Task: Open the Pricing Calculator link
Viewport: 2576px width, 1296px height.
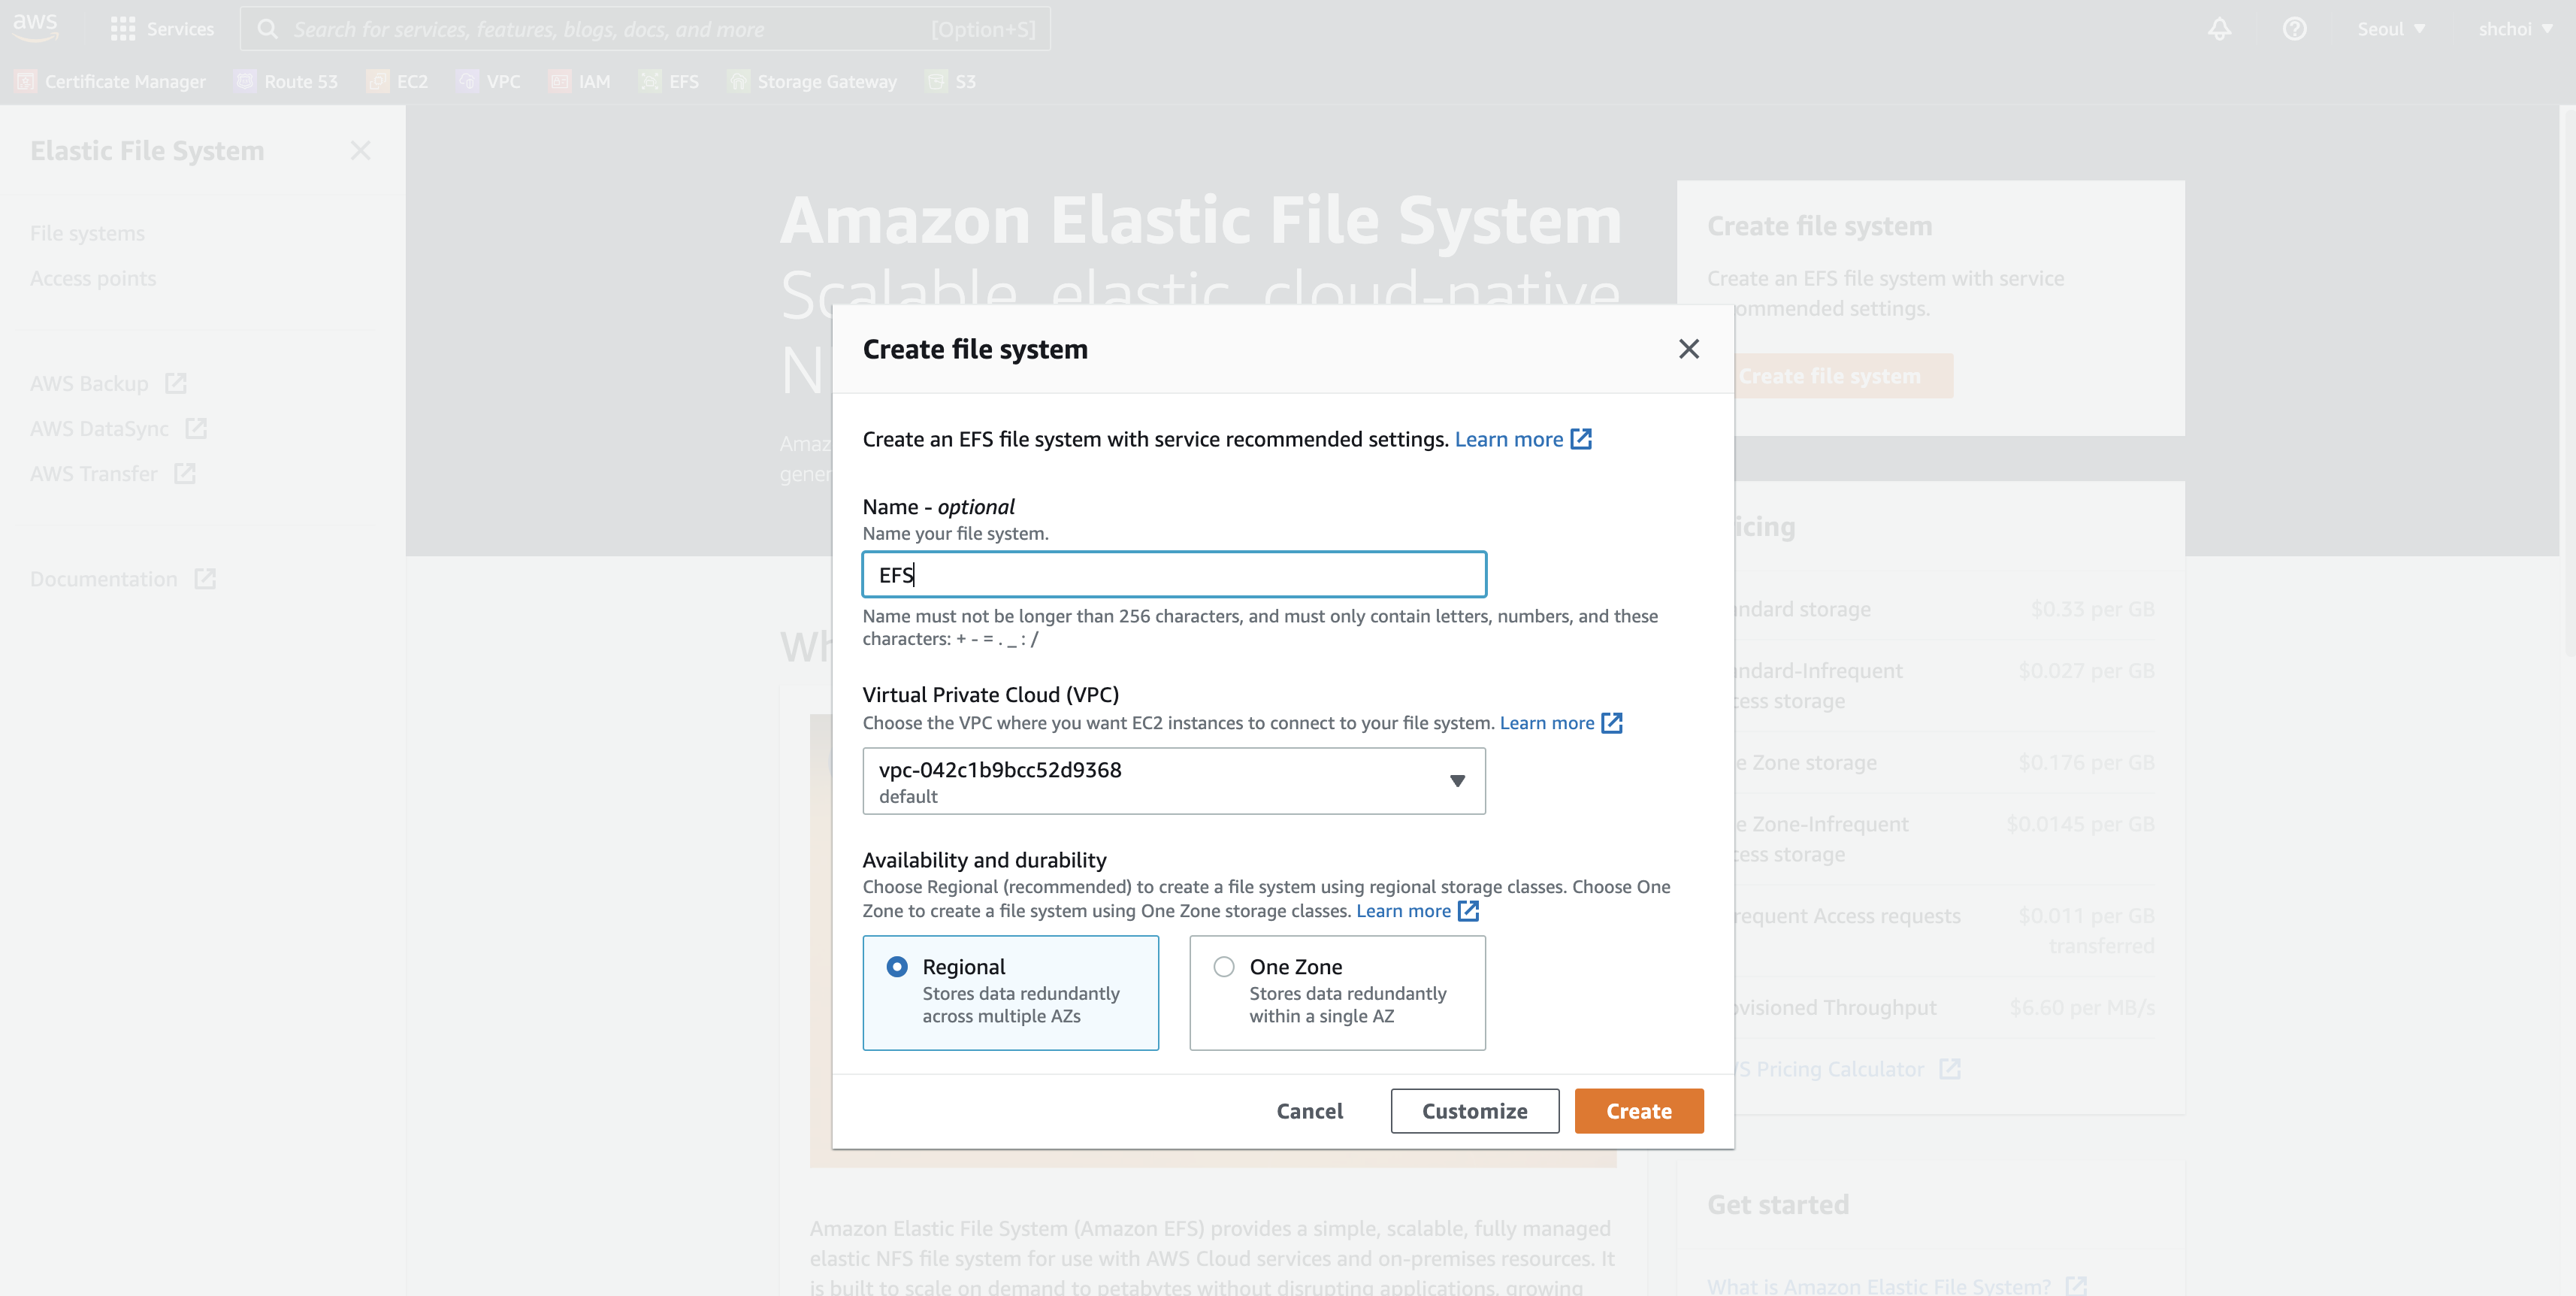Action: click(1829, 1068)
